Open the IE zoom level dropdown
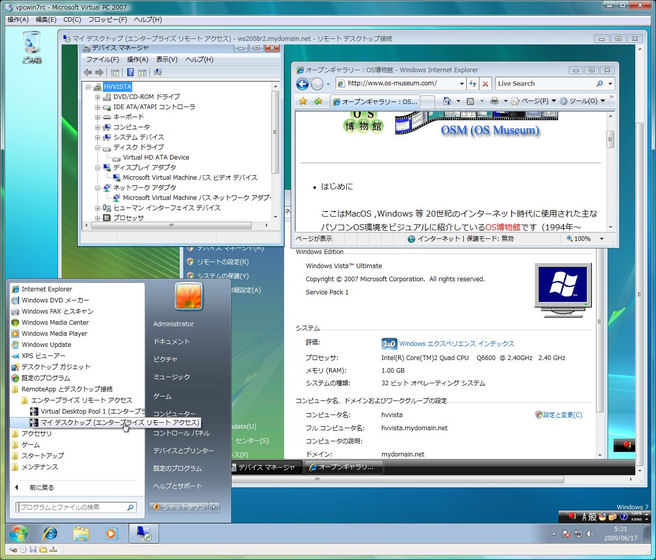The width and height of the screenshot is (656, 560). pos(602,239)
